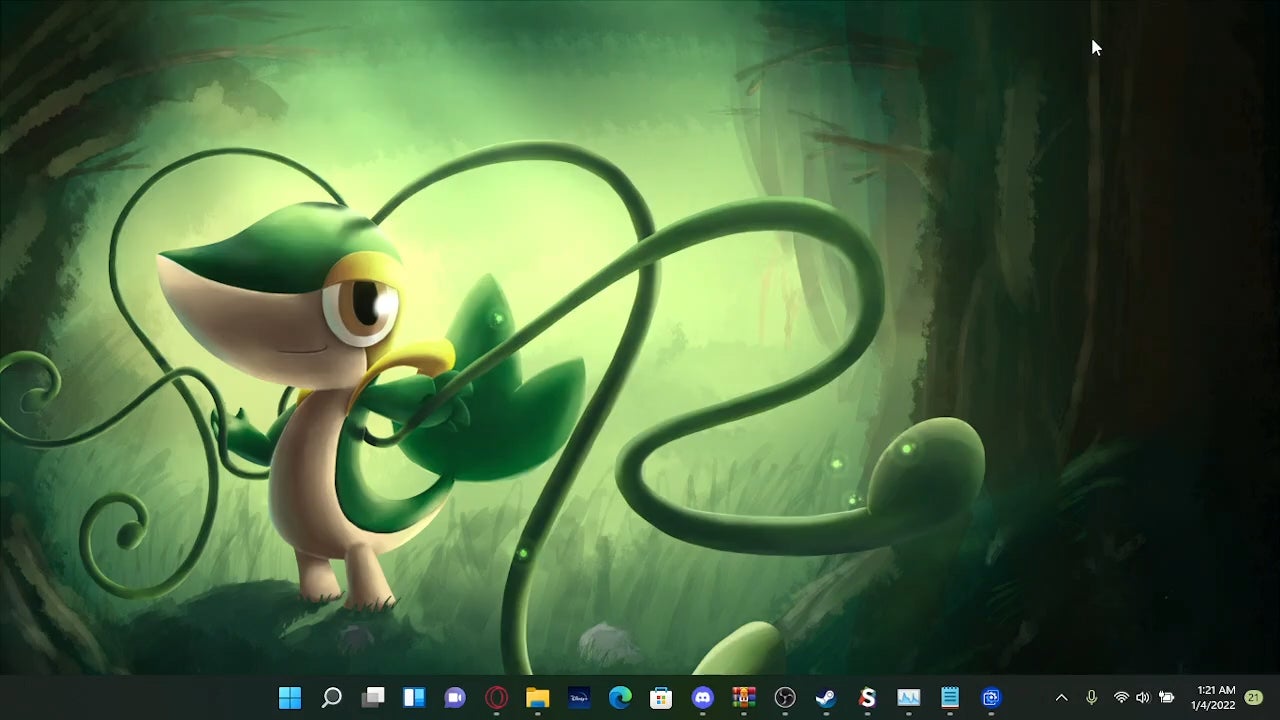Open the graph monitor app icon
Screen dimensions: 1280x720
click(x=908, y=698)
